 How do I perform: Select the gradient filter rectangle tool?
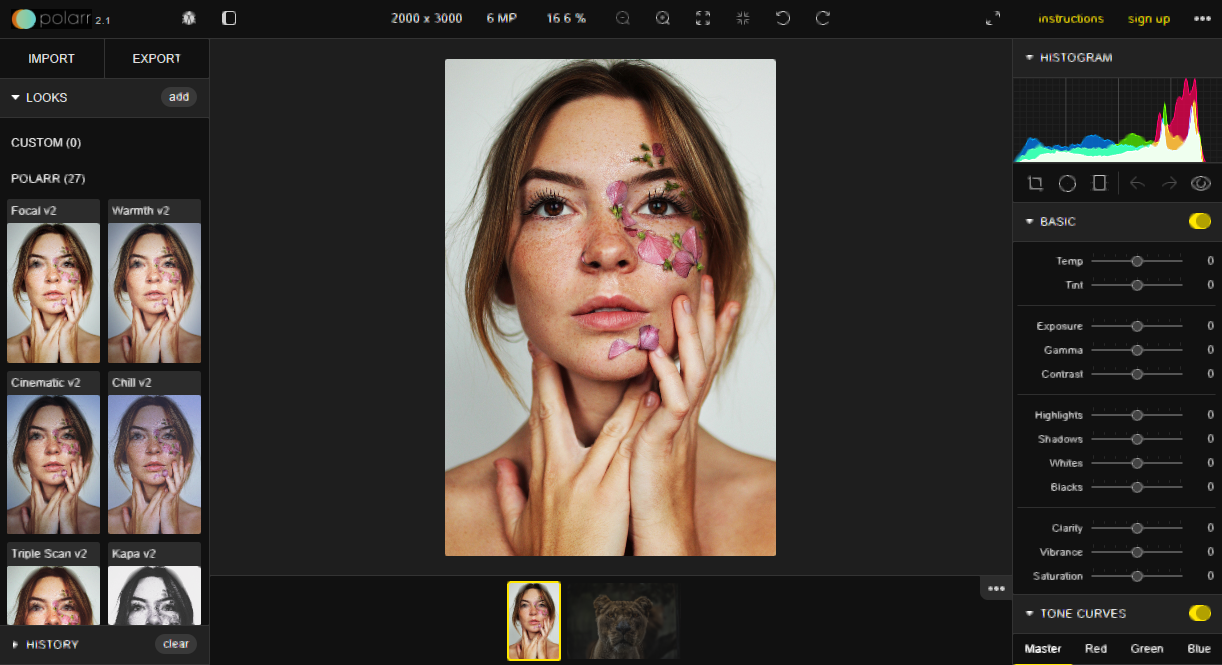[x=1099, y=183]
